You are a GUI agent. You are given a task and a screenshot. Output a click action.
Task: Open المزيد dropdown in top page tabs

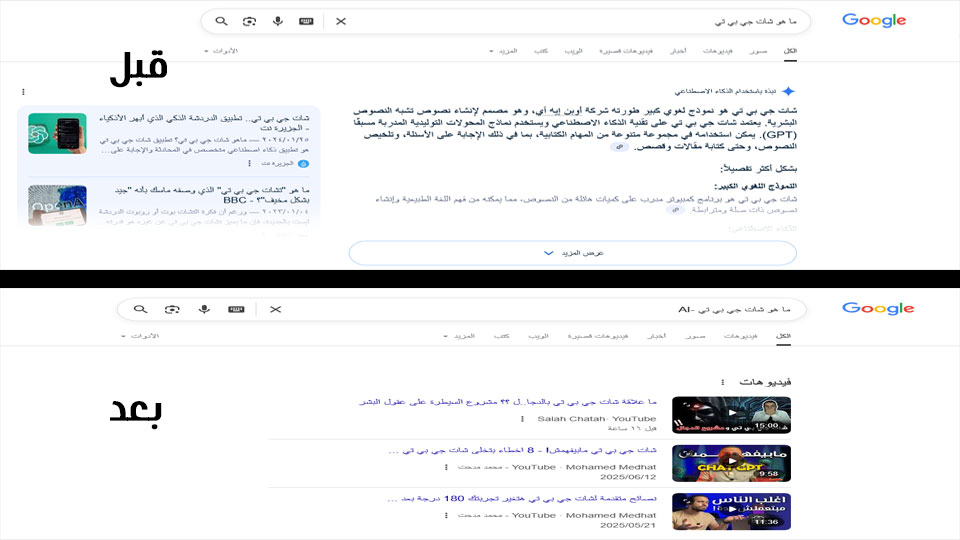coord(503,51)
